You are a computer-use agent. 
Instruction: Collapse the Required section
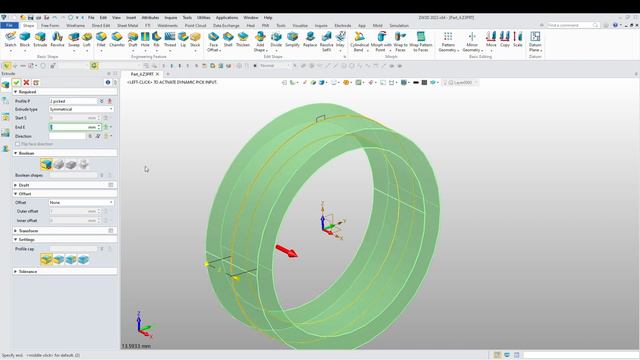16,92
